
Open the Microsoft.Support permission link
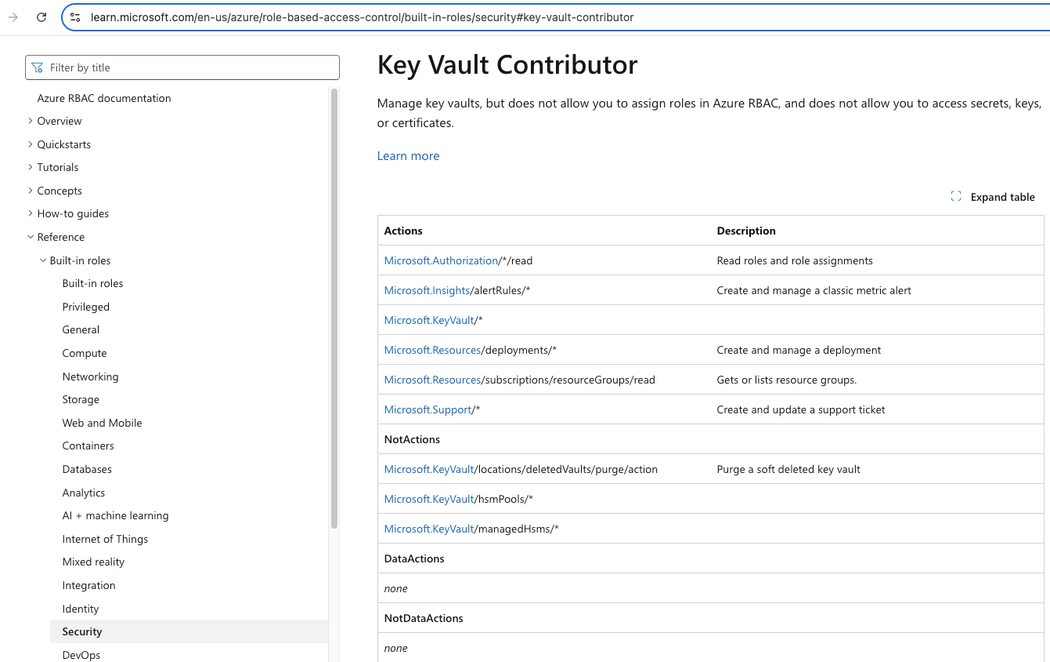click(425, 409)
